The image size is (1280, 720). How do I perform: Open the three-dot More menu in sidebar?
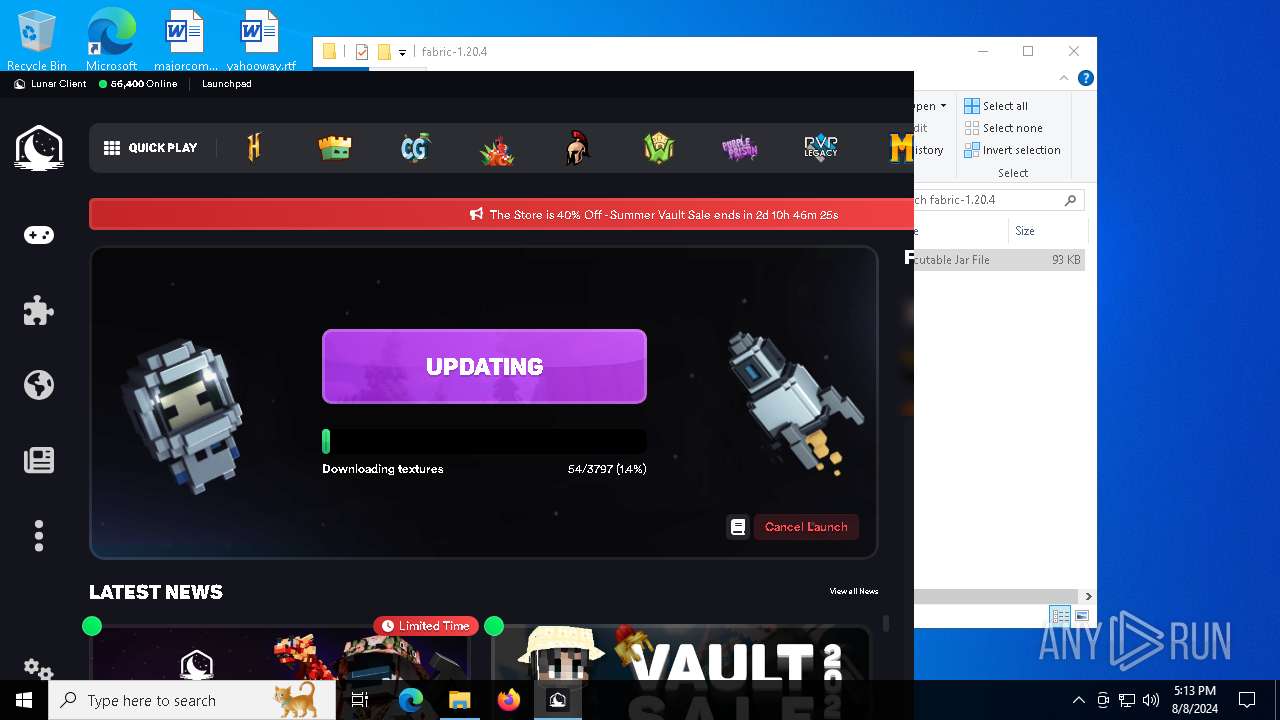[39, 536]
